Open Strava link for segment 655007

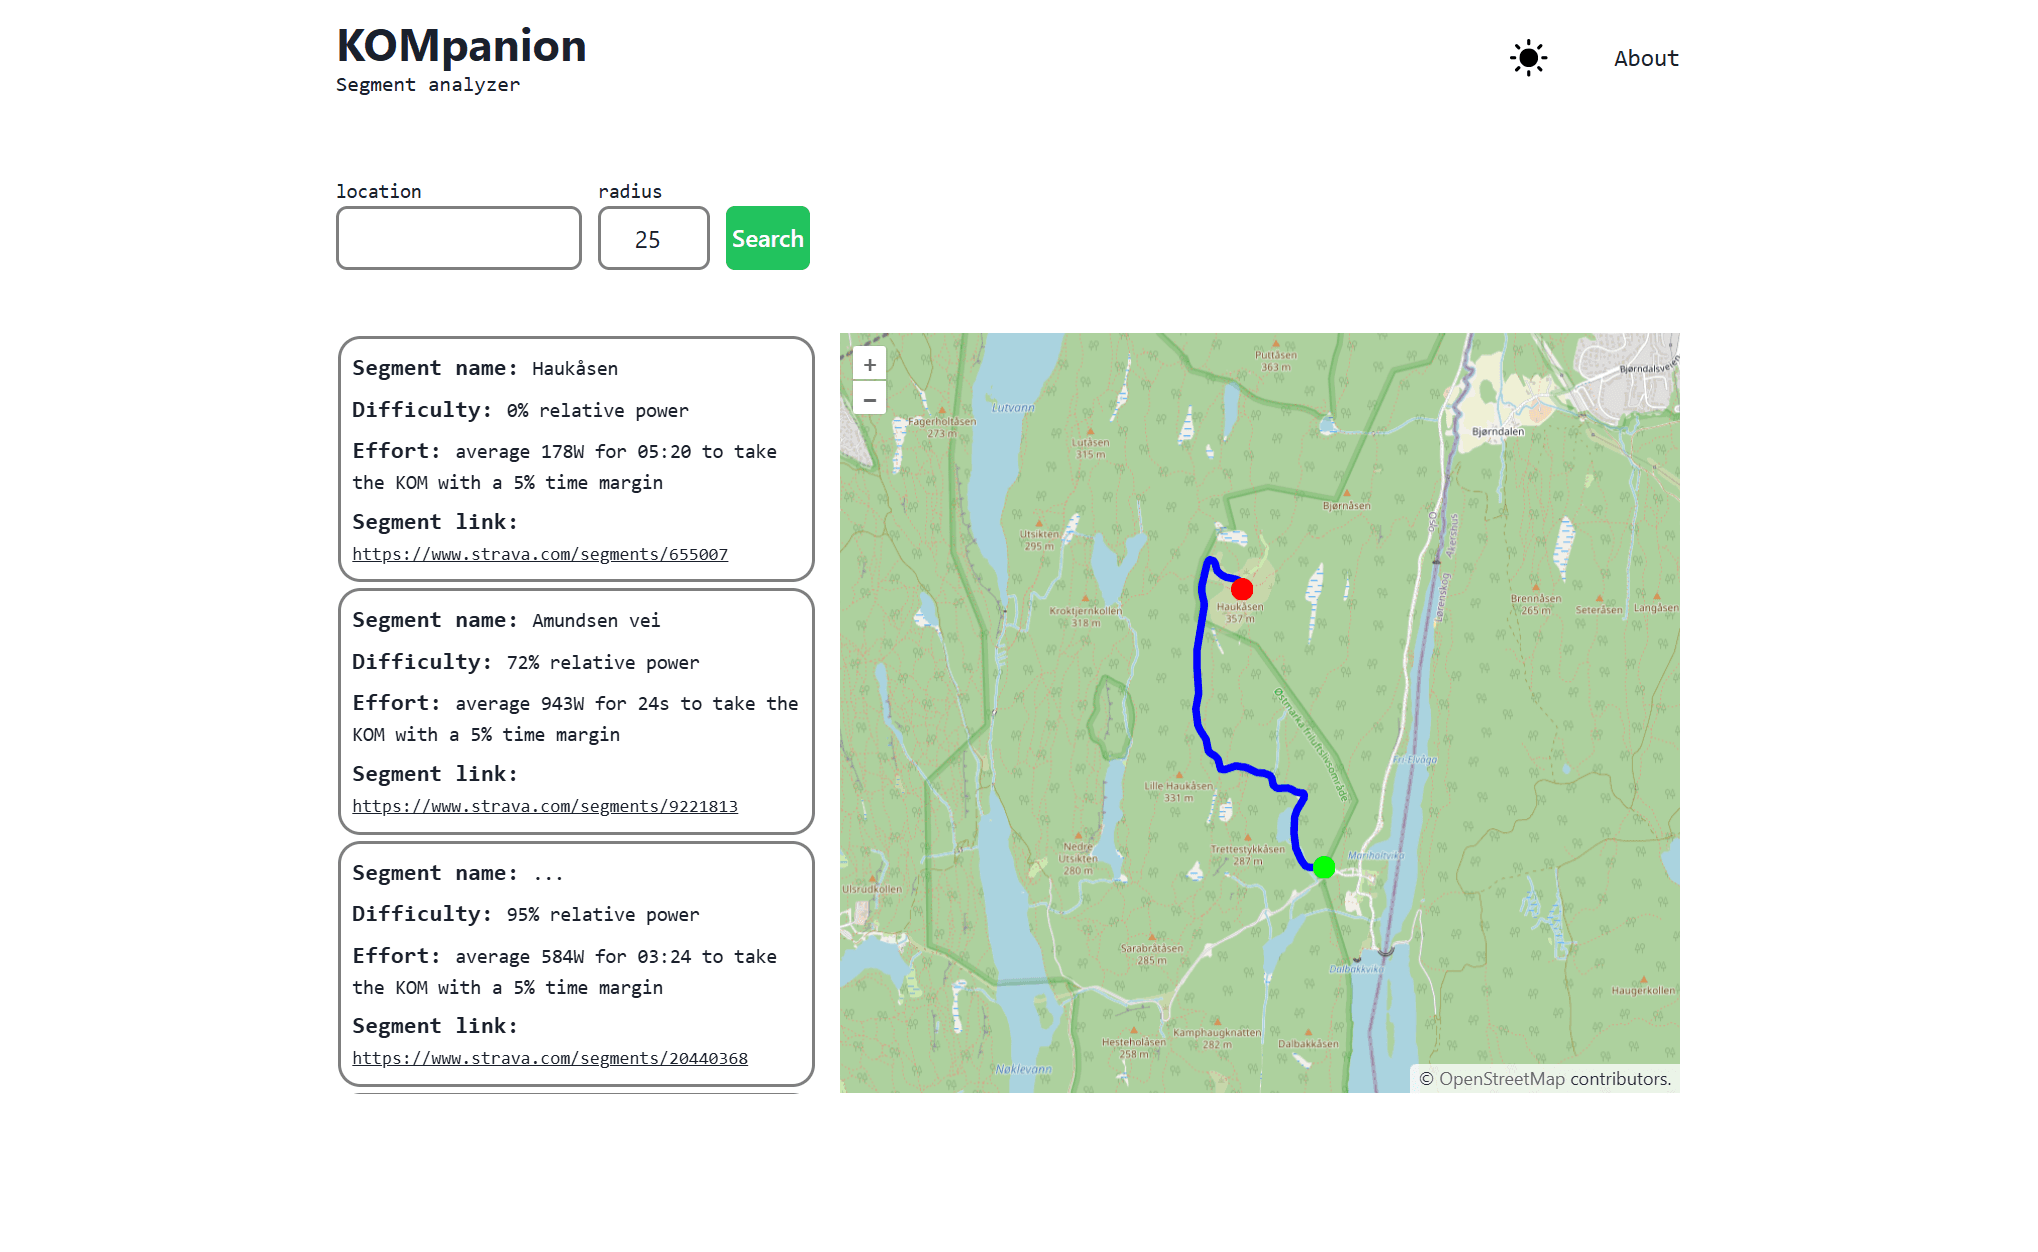540,554
